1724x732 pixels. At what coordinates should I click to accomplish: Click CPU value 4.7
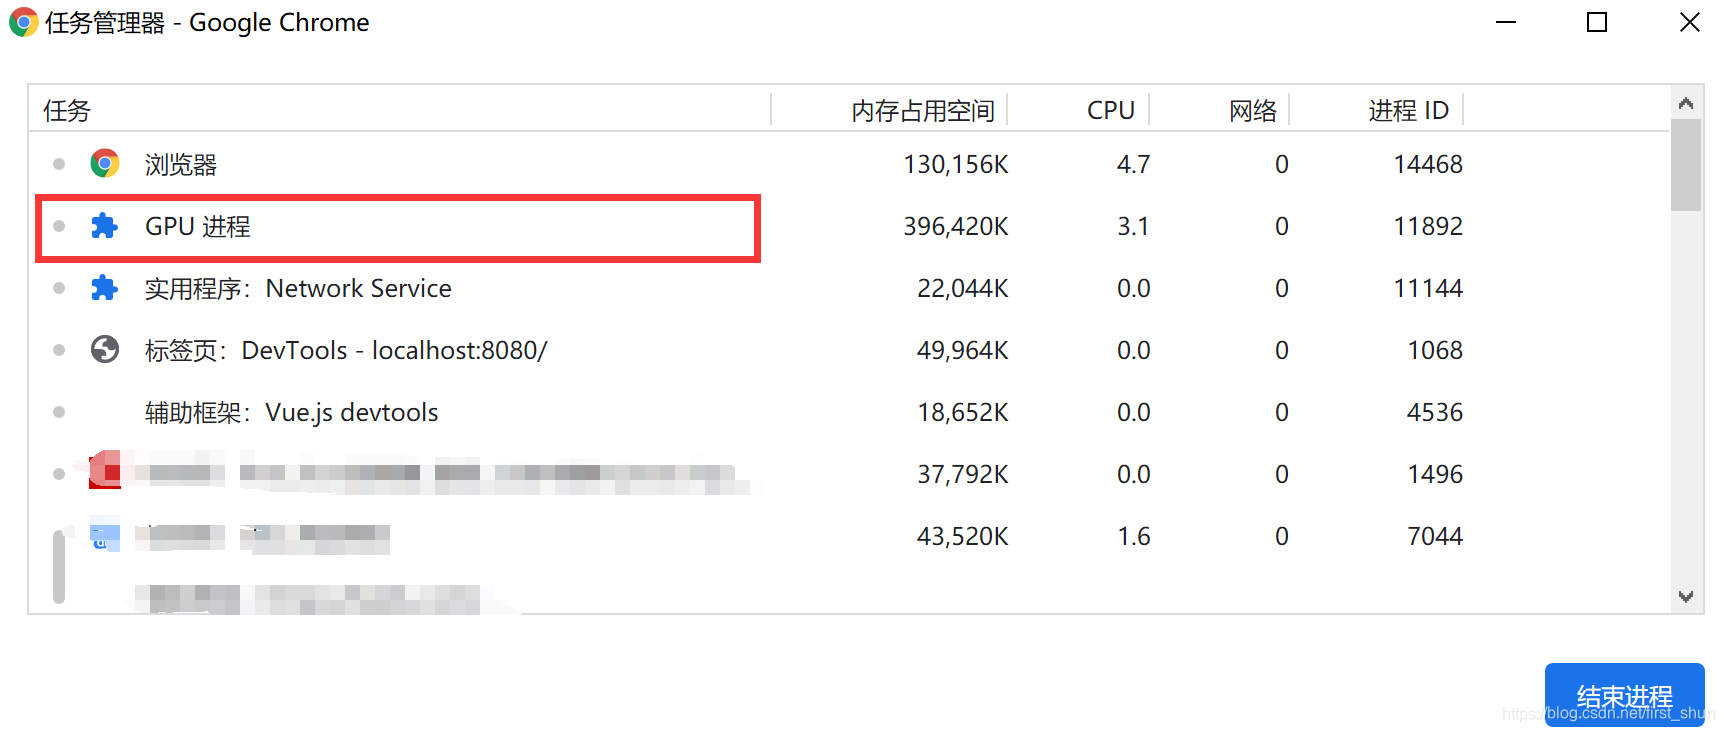click(x=1133, y=164)
